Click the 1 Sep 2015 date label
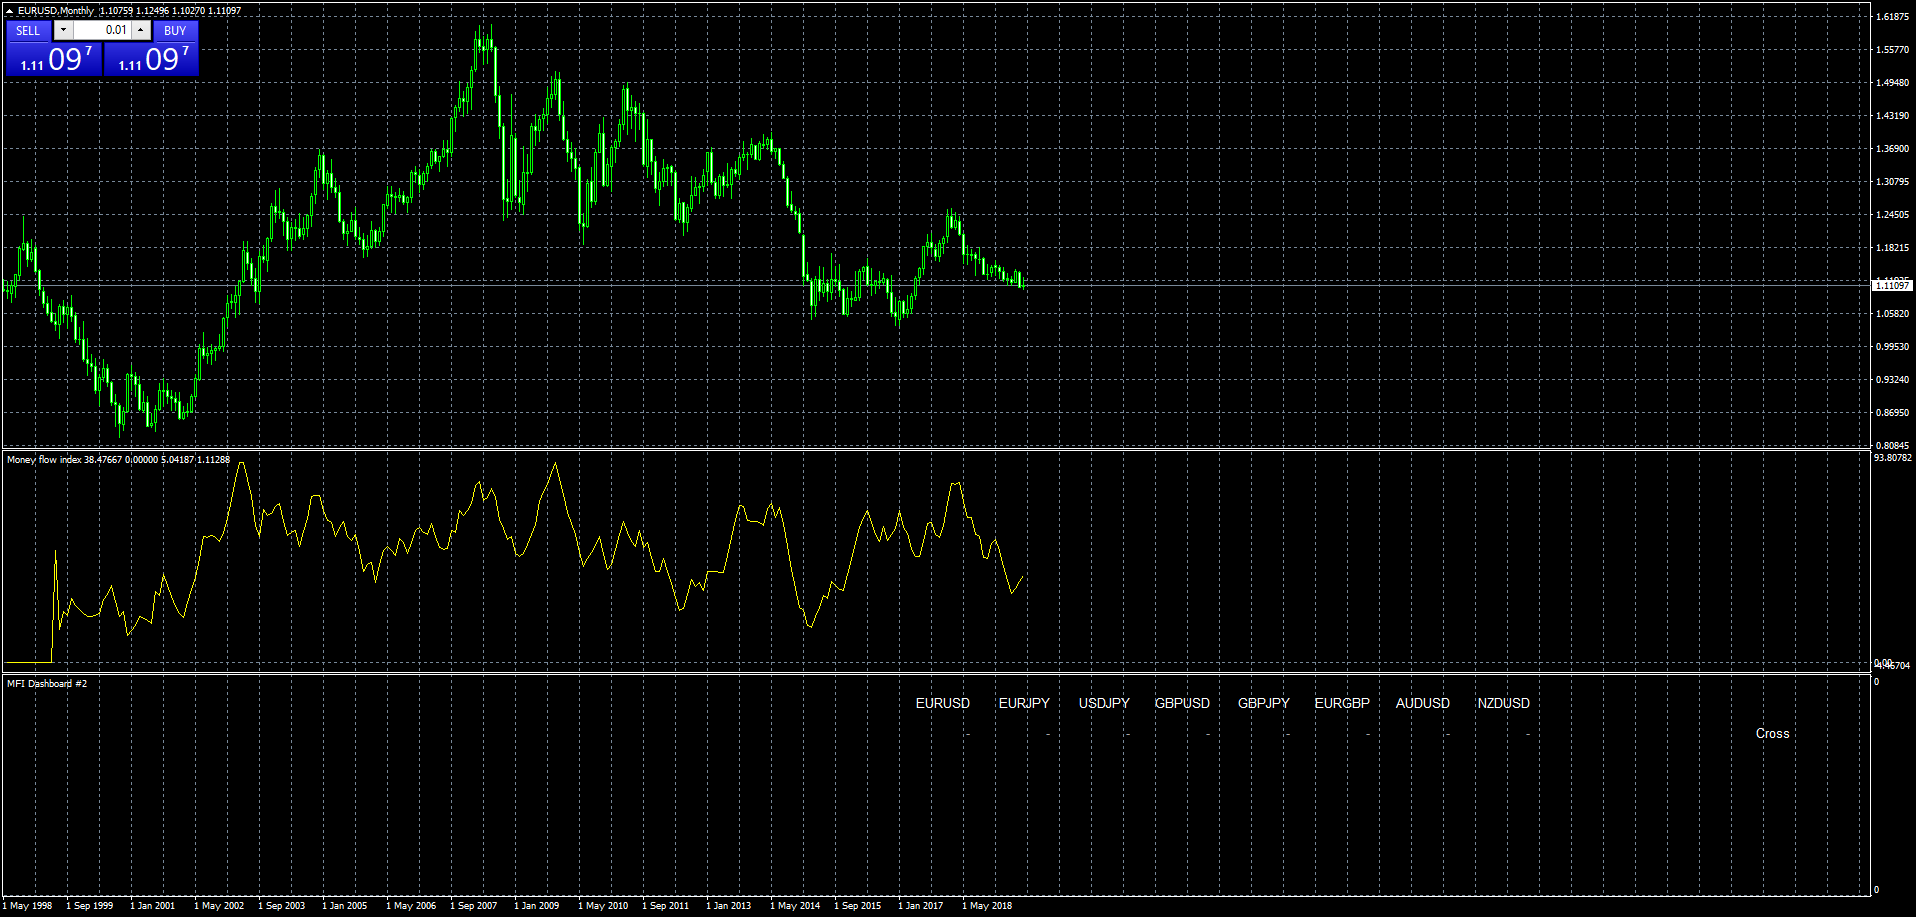 click(858, 906)
